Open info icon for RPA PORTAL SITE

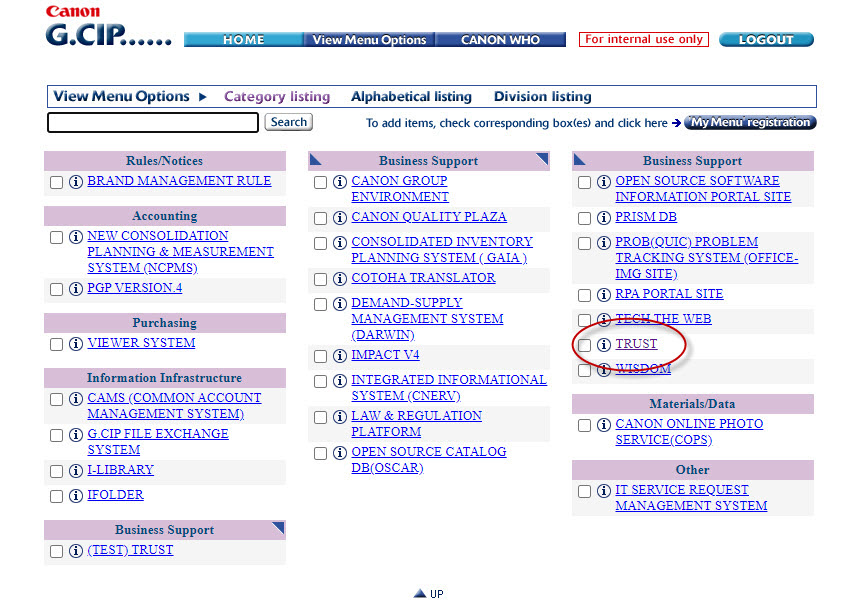coord(604,294)
